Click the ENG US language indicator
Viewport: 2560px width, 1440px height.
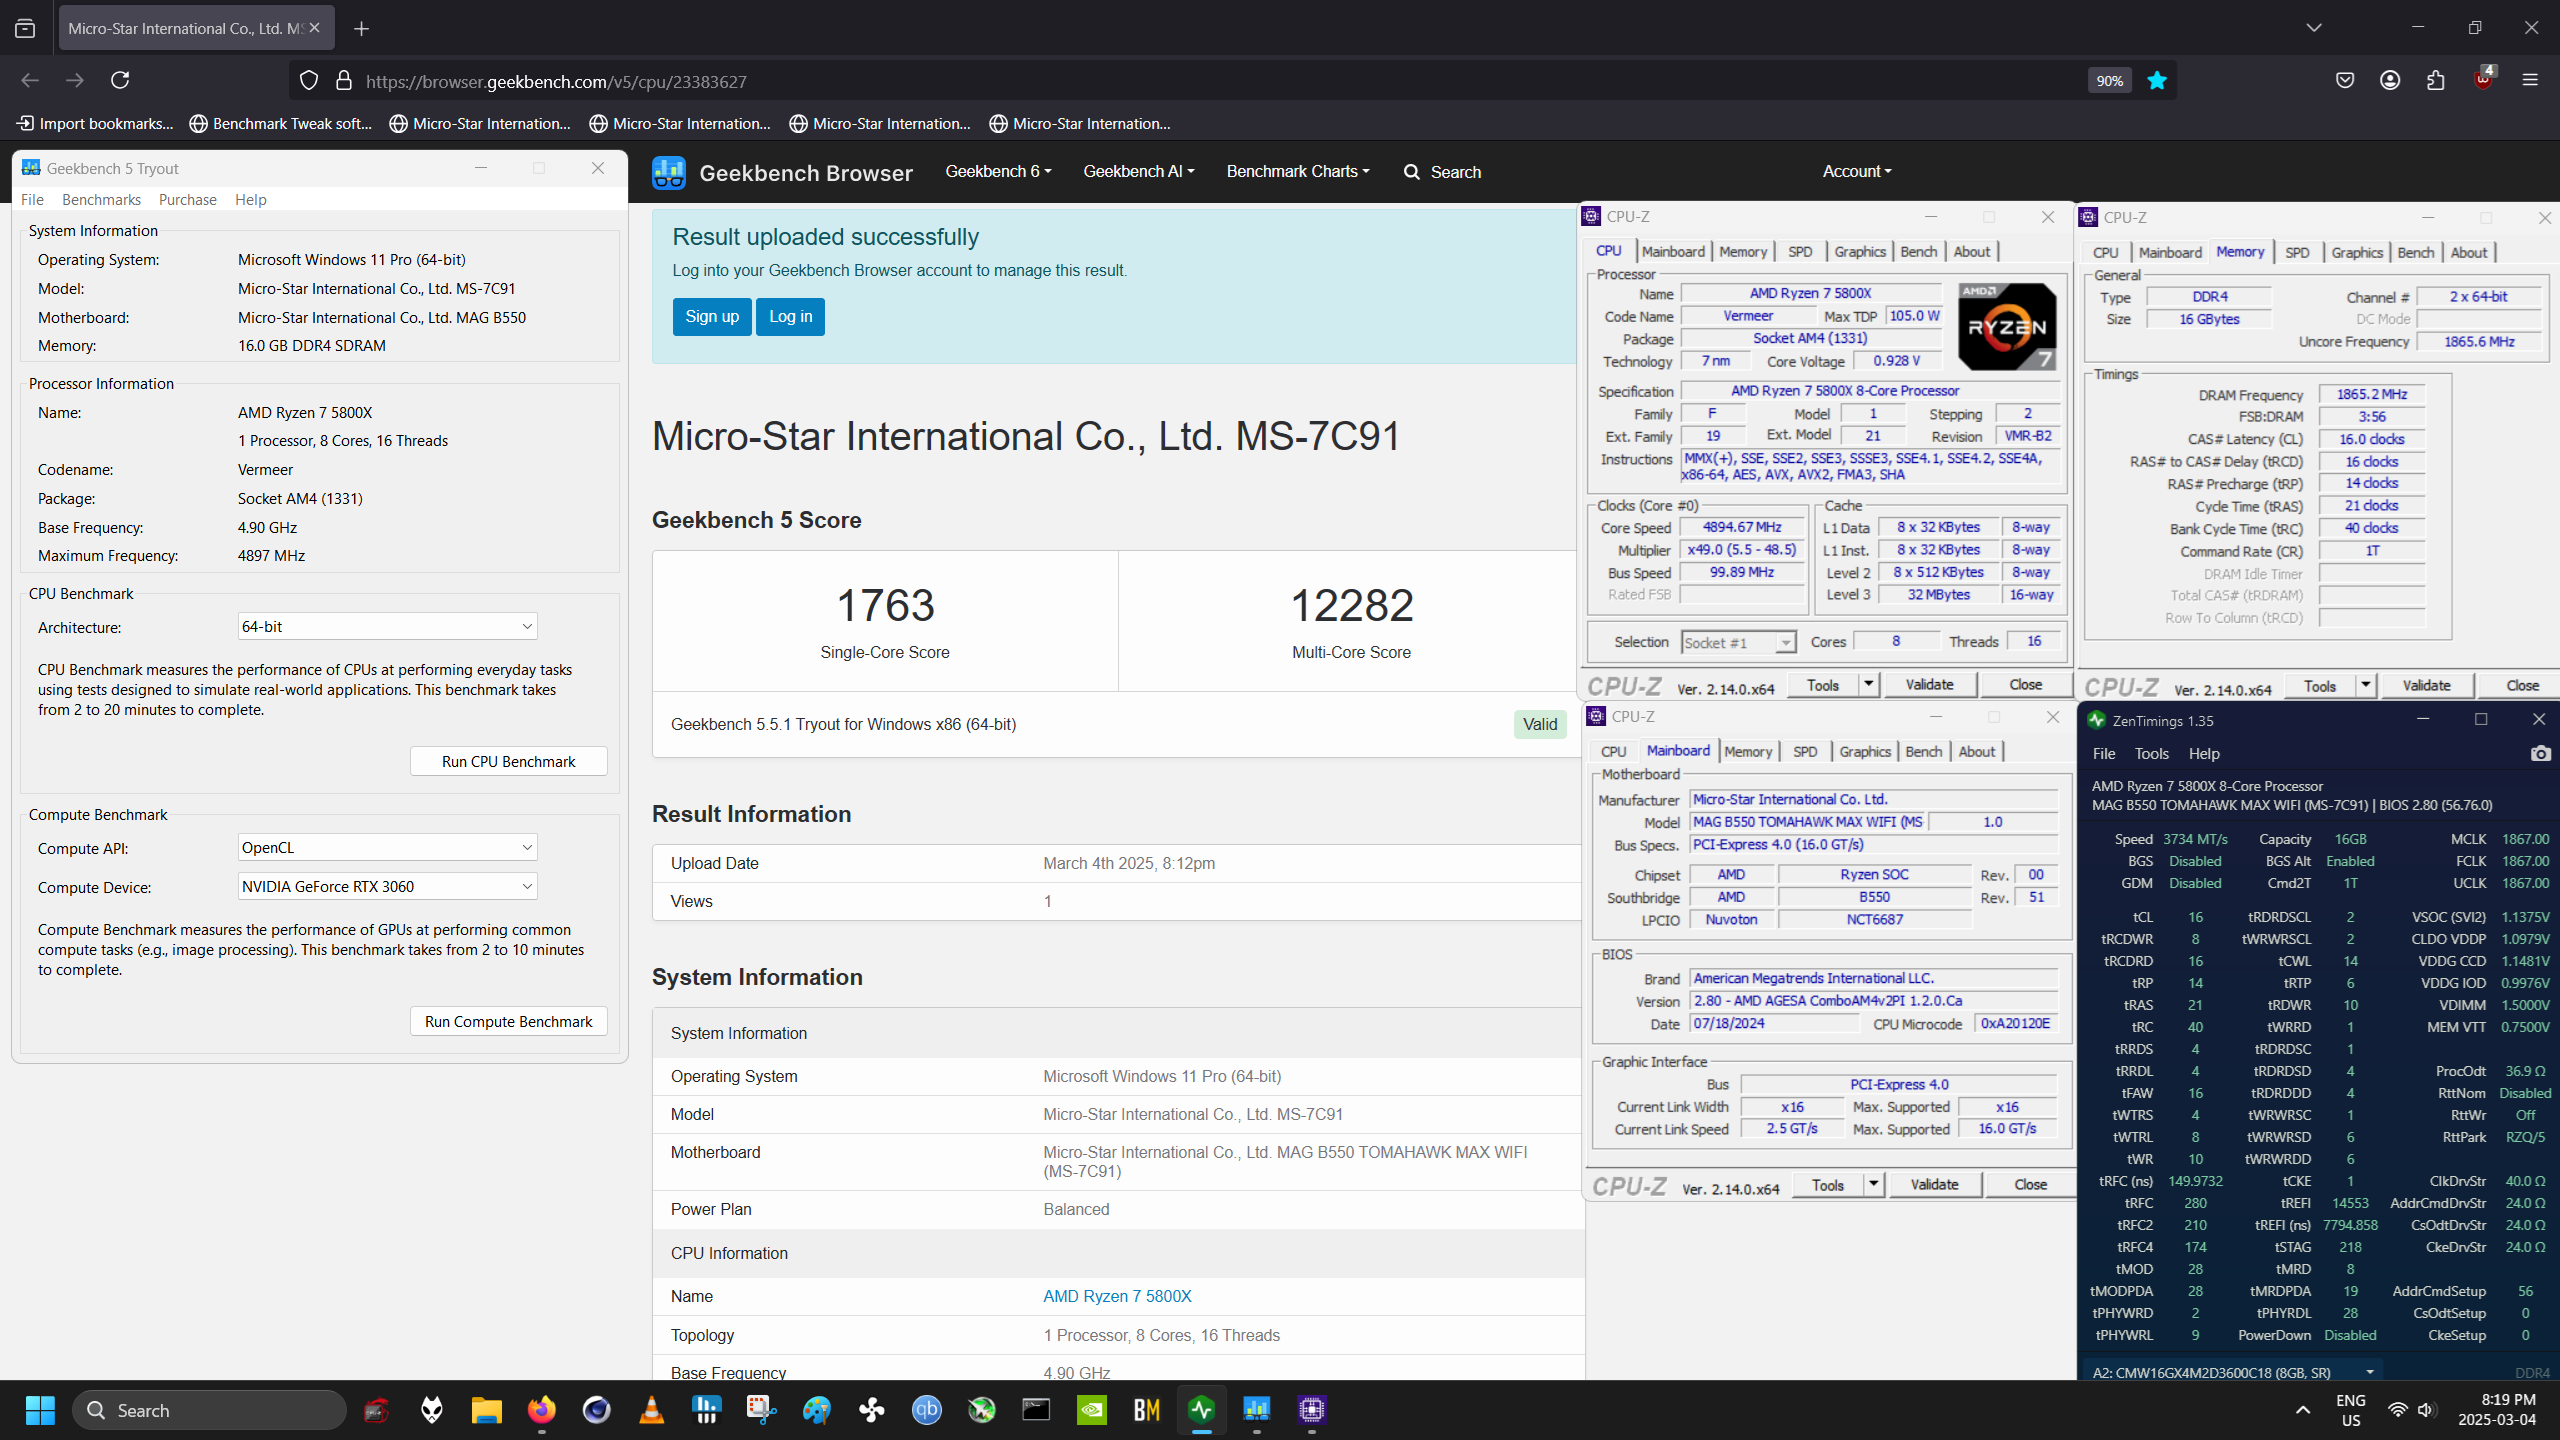click(x=2351, y=1410)
